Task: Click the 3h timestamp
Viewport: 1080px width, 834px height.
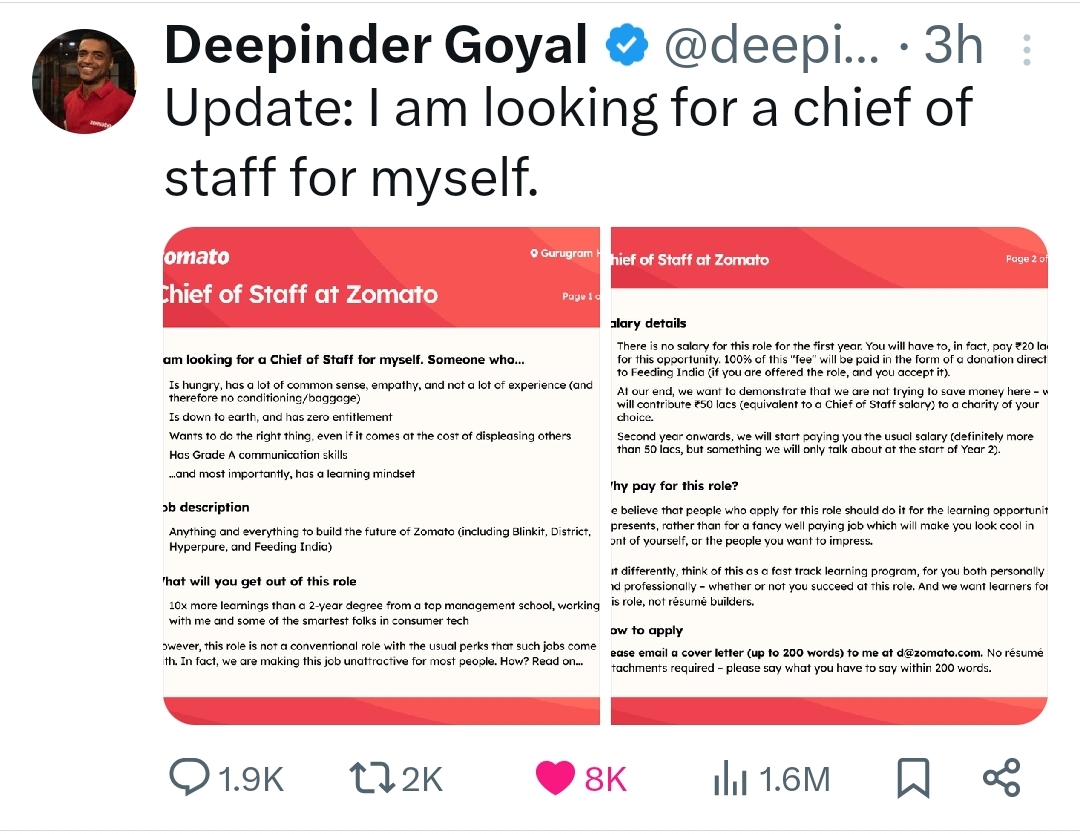Action: (953, 46)
